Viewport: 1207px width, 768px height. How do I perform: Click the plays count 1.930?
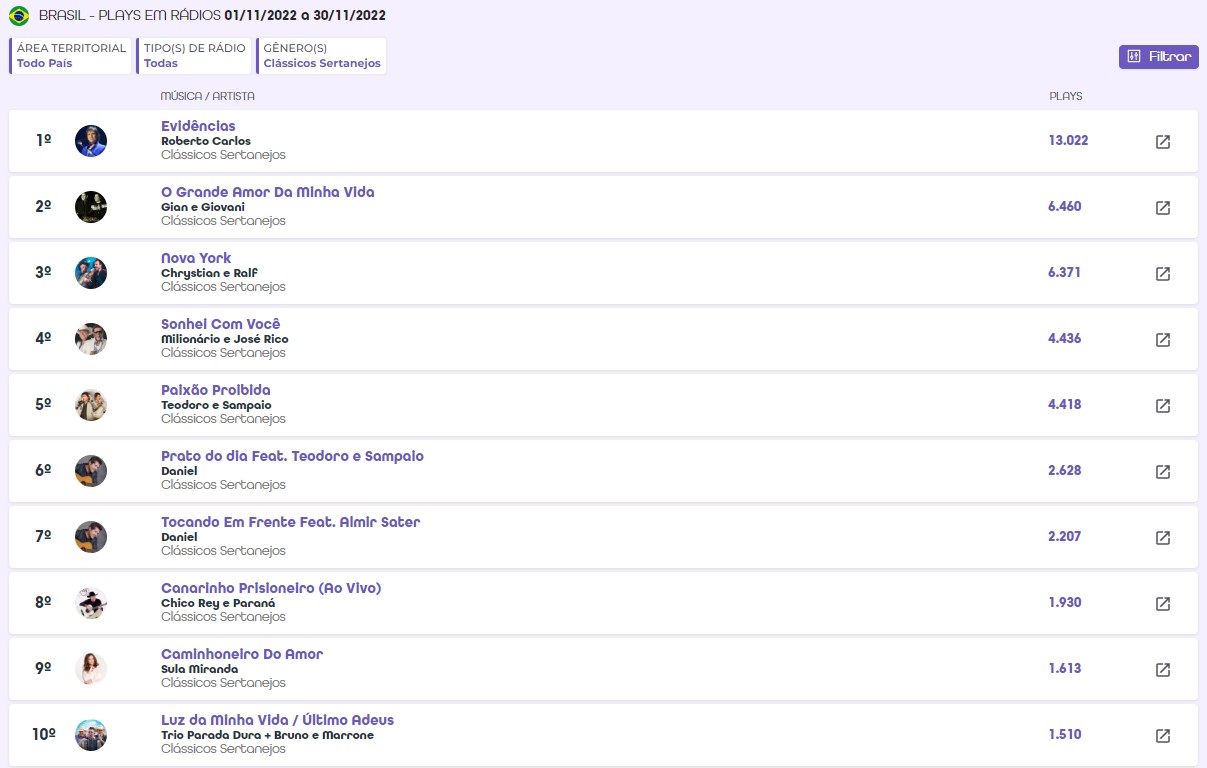pyautogui.click(x=1065, y=603)
